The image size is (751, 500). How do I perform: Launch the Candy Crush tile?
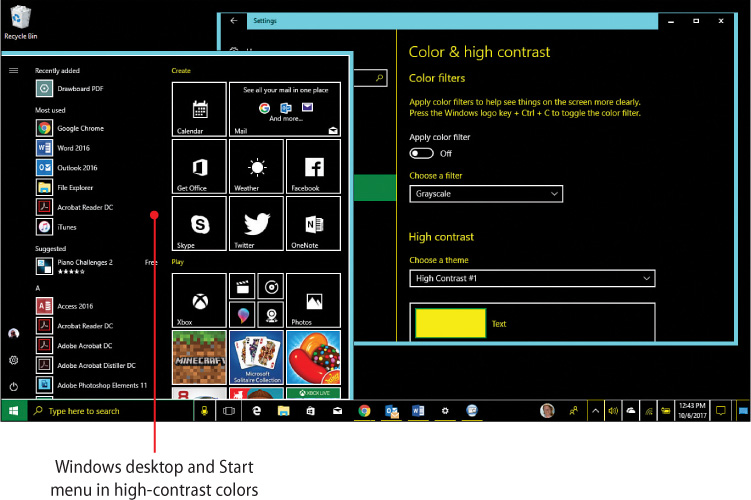click(313, 357)
